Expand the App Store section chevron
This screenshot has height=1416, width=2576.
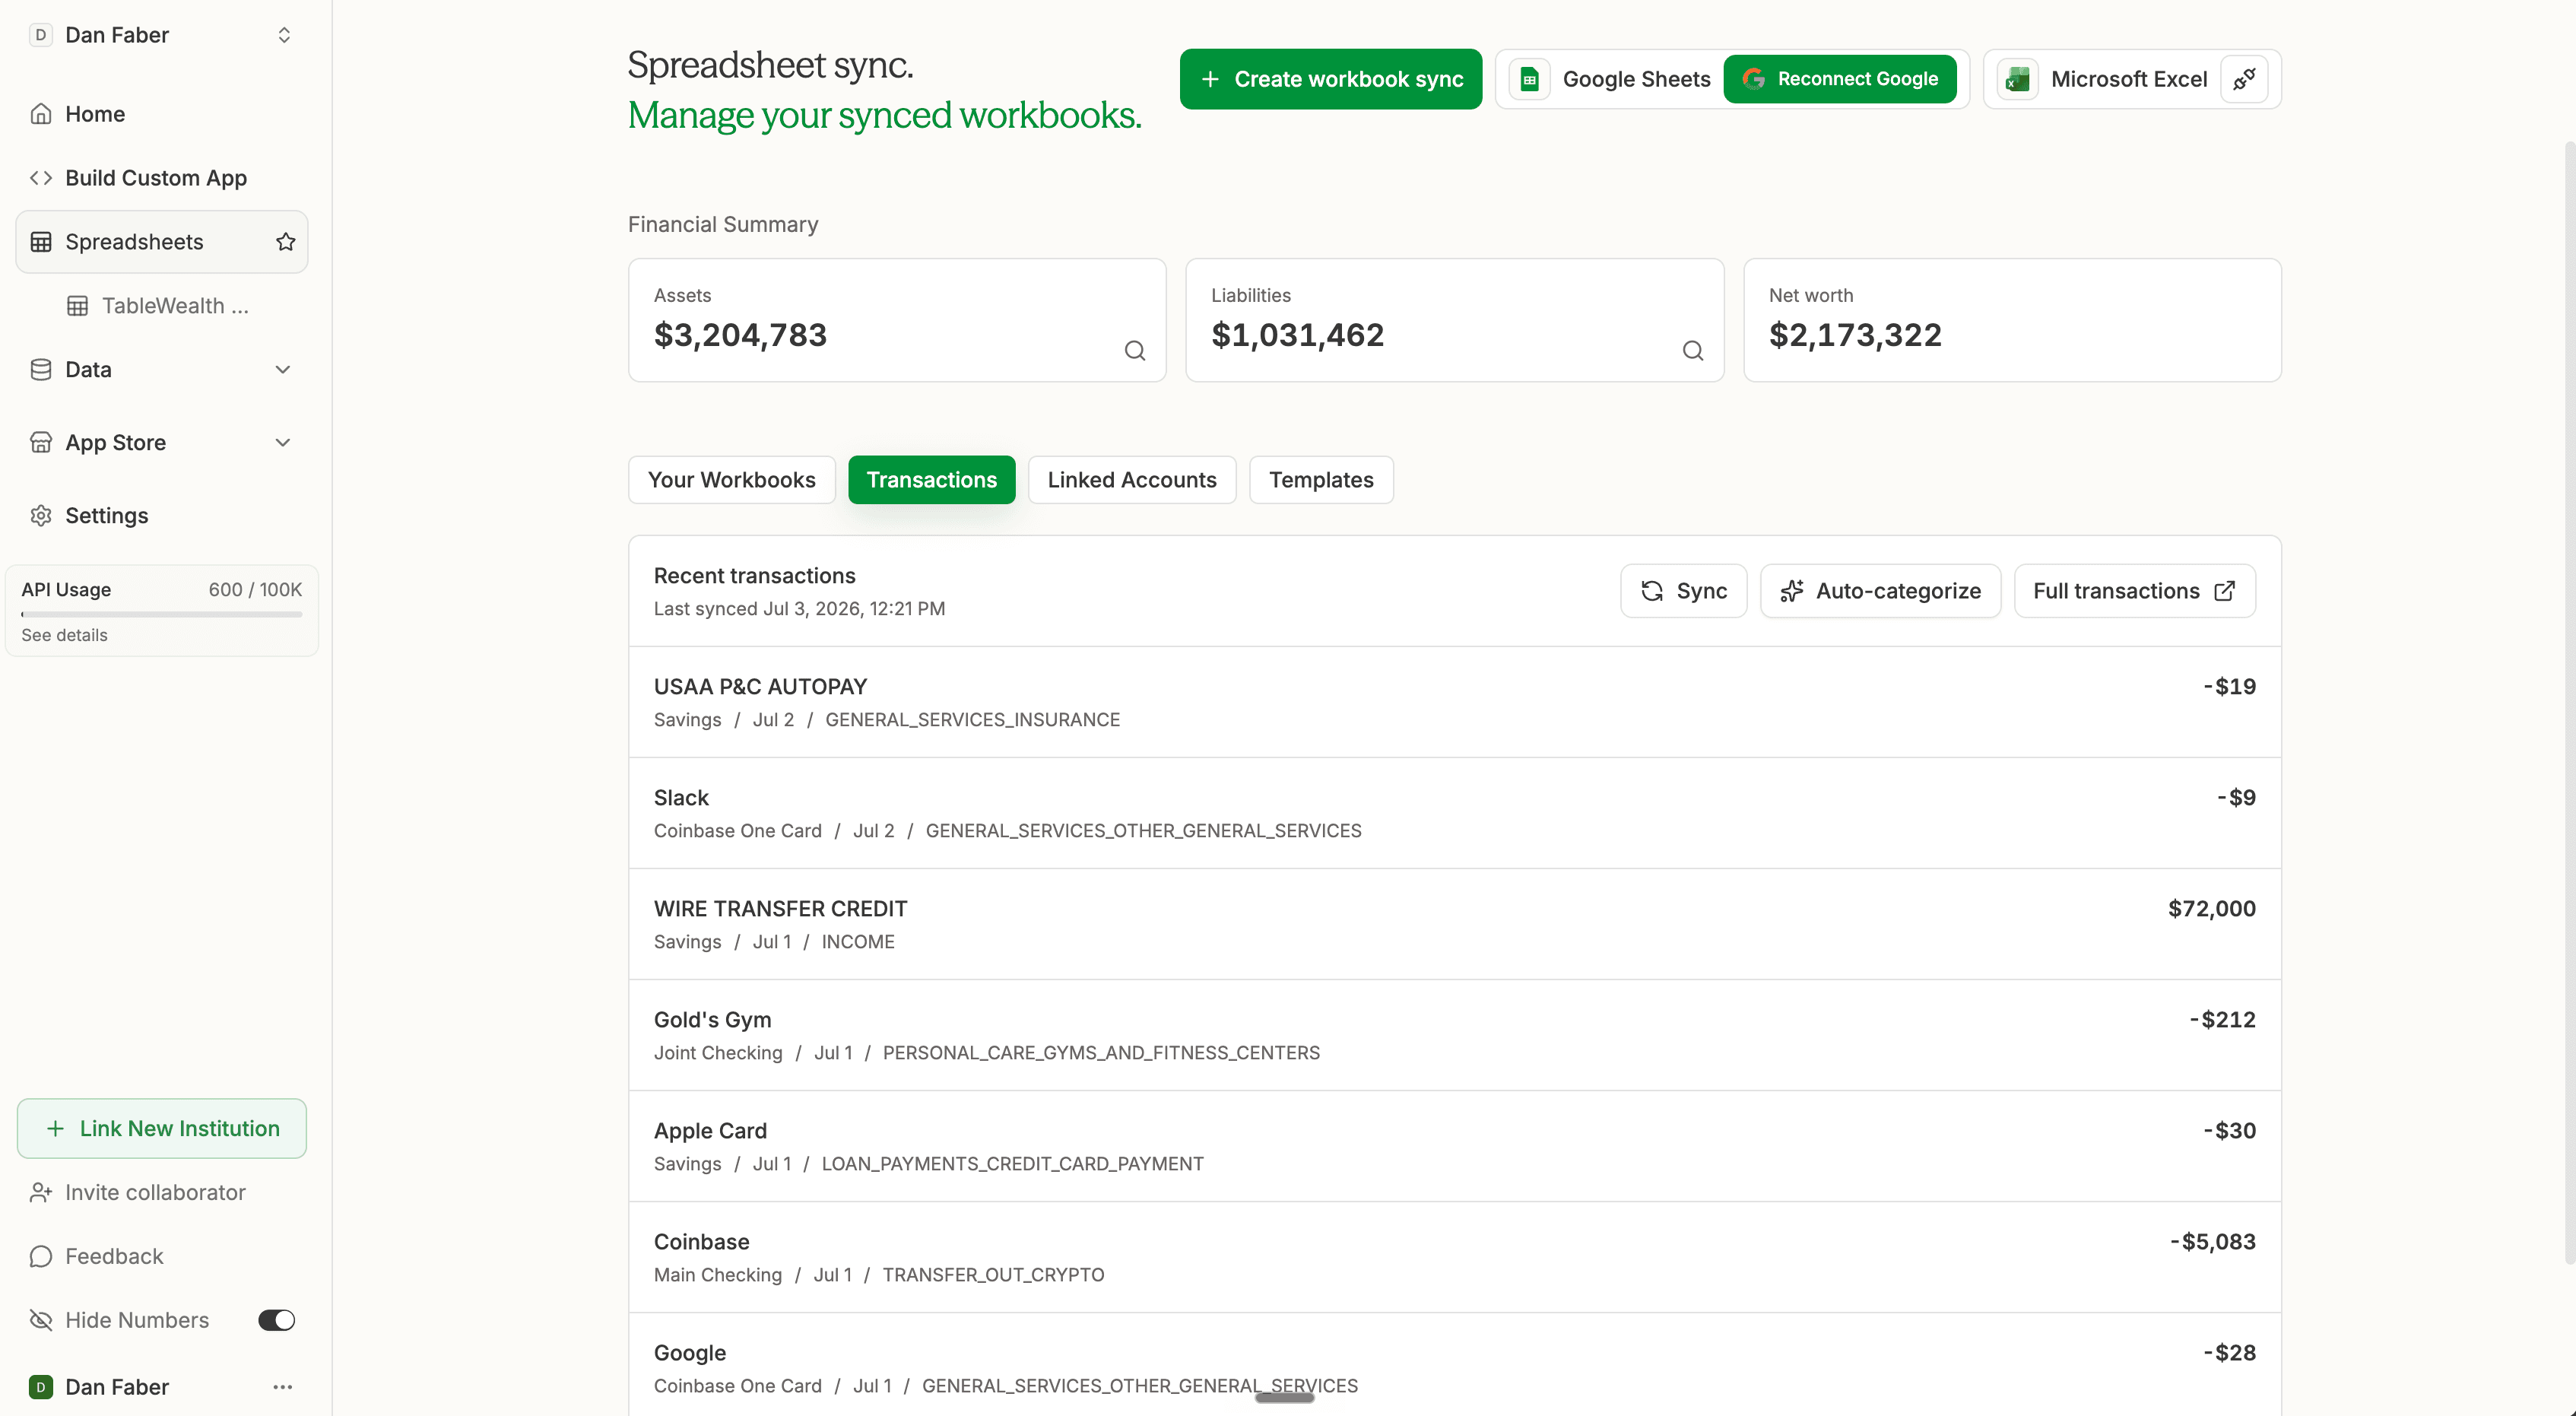point(283,443)
